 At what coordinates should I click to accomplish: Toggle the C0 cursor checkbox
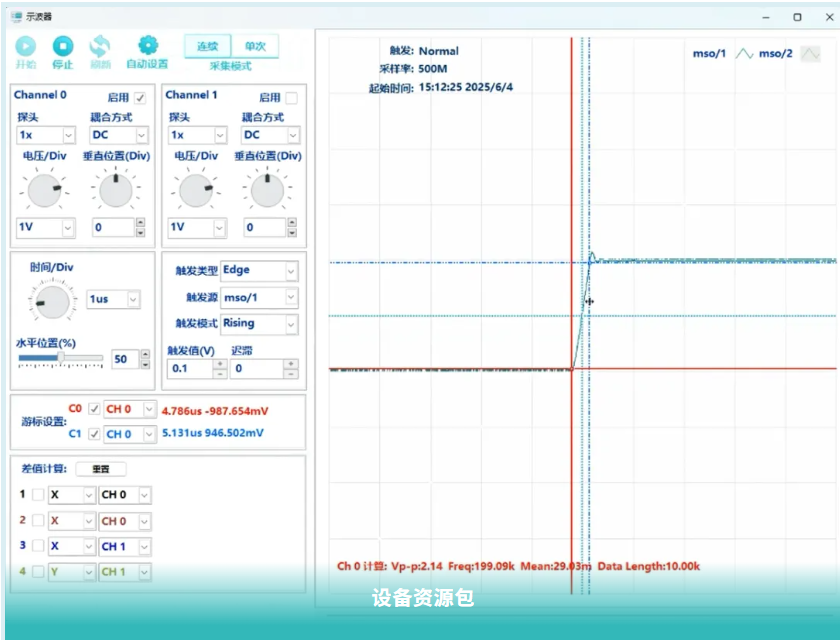(x=94, y=409)
